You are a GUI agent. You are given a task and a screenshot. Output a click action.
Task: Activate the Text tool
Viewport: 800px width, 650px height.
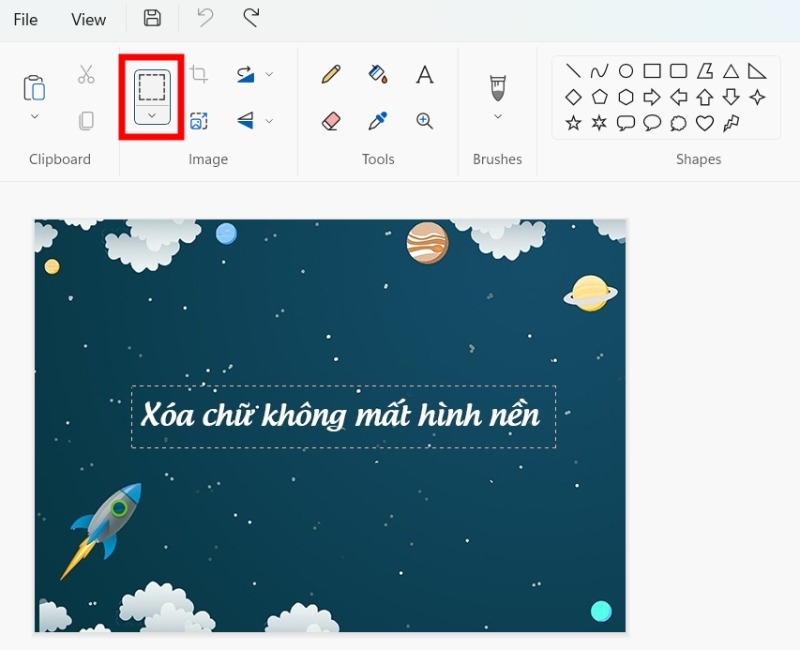point(424,74)
